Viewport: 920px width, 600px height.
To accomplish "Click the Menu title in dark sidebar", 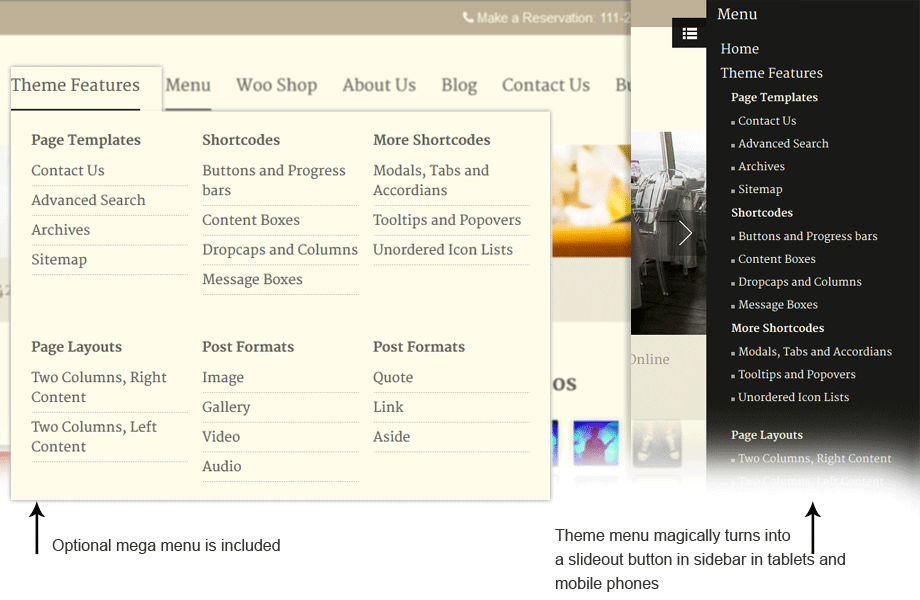I will (x=737, y=14).
